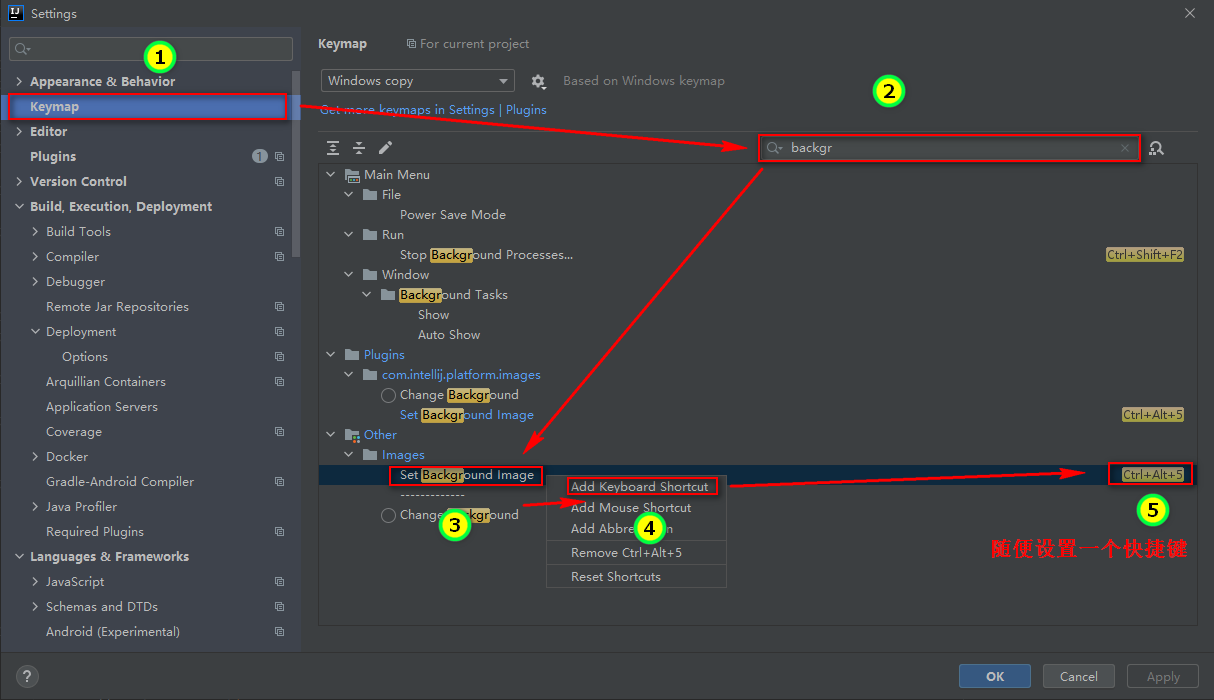Click the project-level icon beside Remote Jar Repositories
Image resolution: width=1214 pixels, height=700 pixels.
point(279,307)
